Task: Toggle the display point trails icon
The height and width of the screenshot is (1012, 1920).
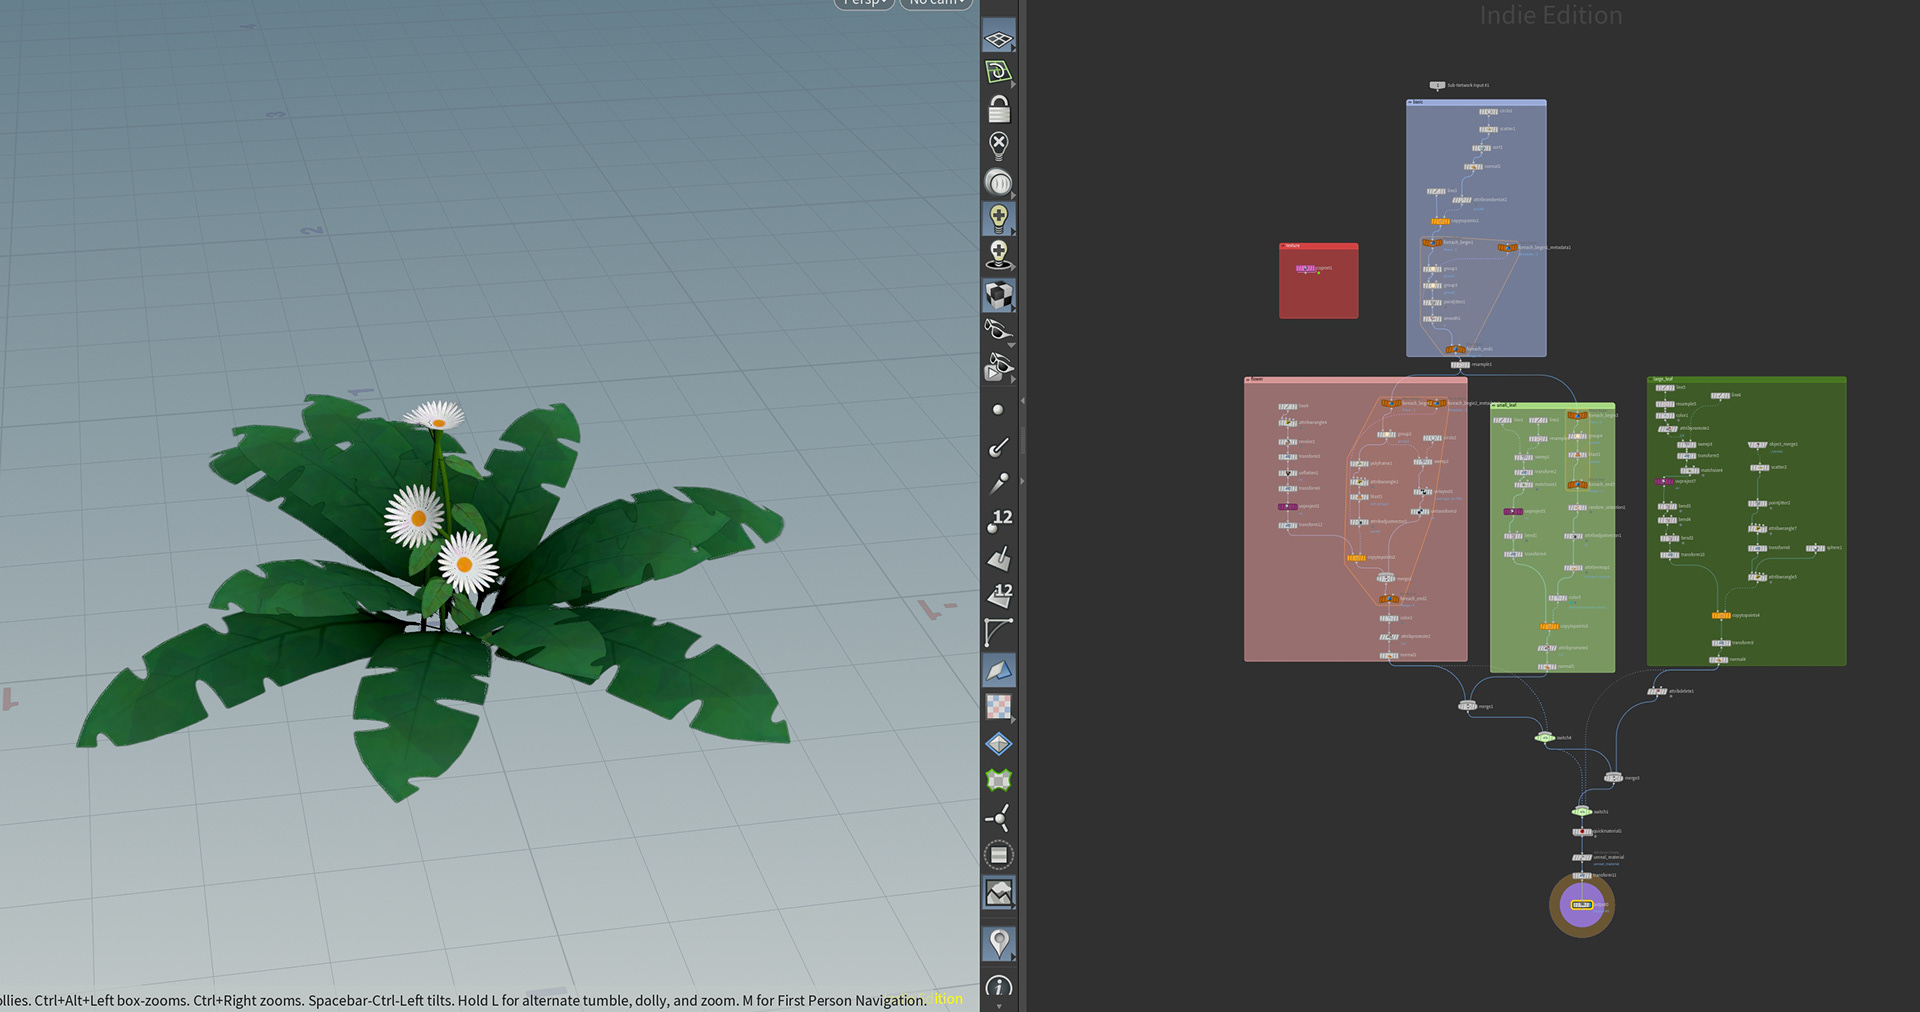Action: (x=999, y=484)
